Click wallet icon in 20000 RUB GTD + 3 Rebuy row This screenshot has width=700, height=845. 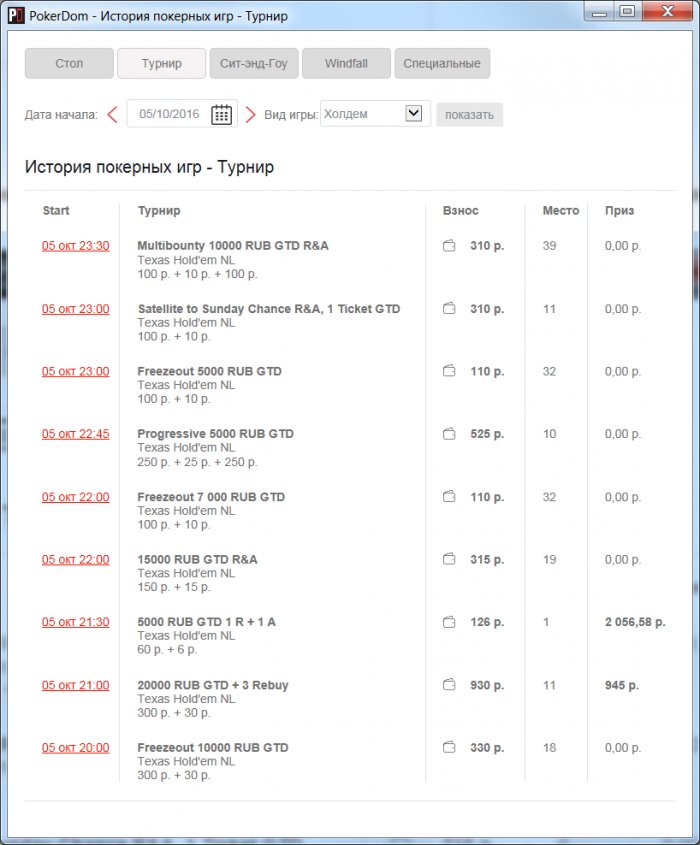[x=449, y=684]
